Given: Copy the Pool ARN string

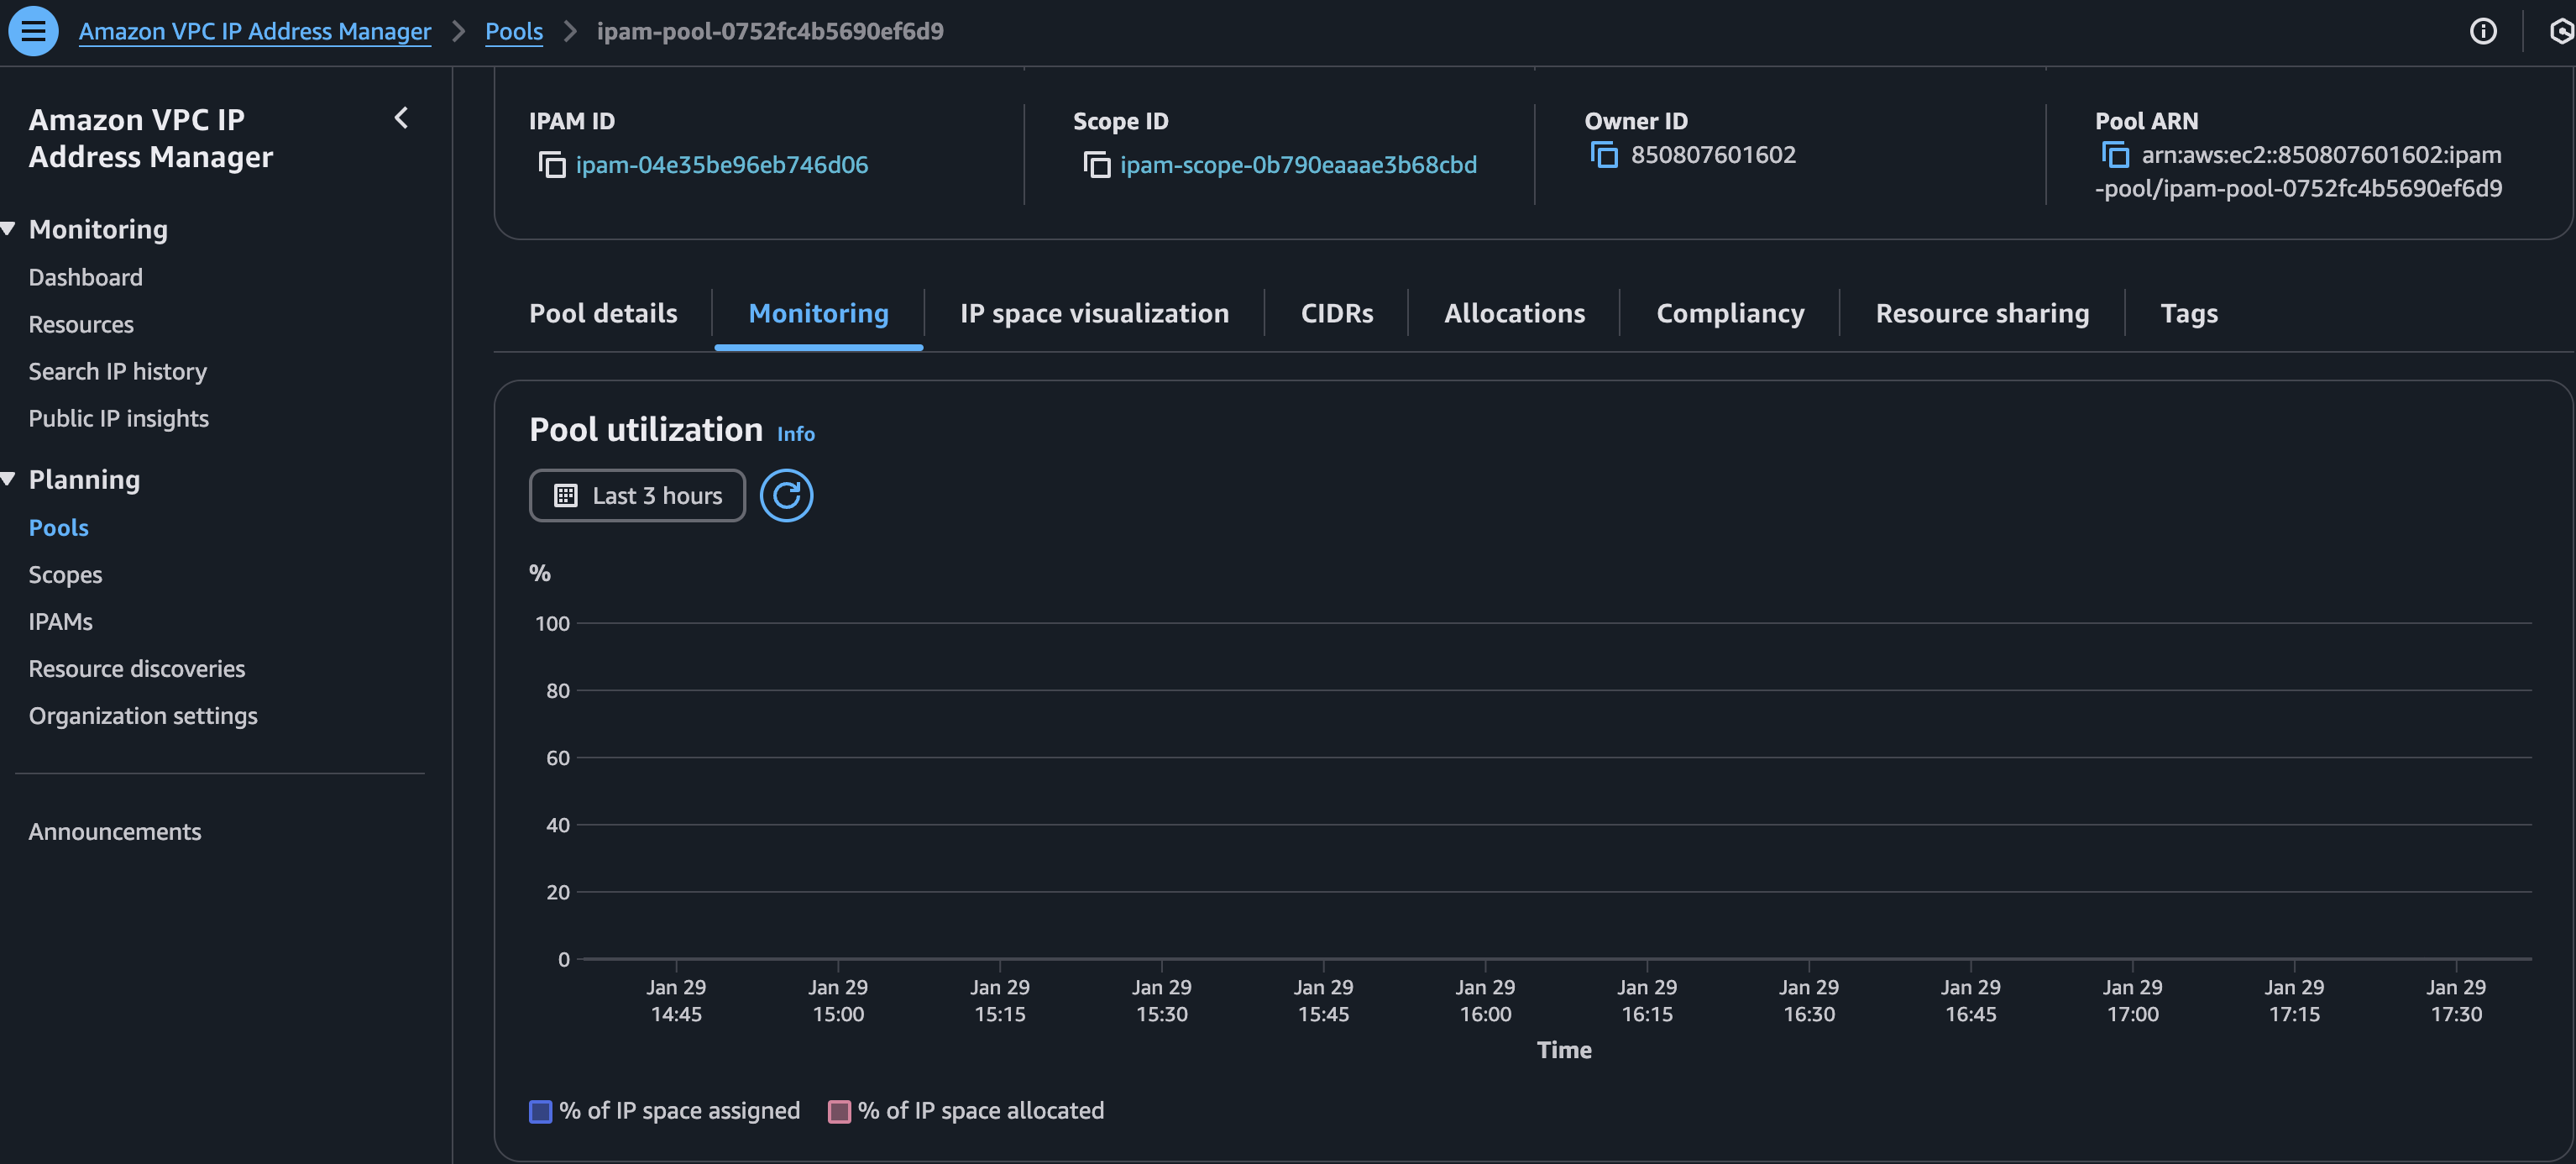Looking at the screenshot, I should (x=2117, y=155).
